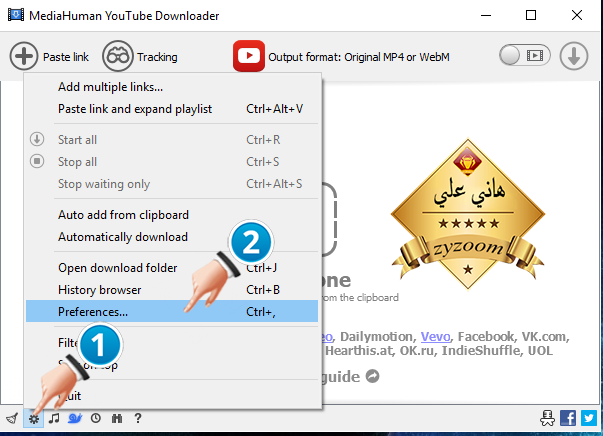The height and width of the screenshot is (436, 603).
Task: Open the Vevo hyperlink
Action: click(435, 337)
